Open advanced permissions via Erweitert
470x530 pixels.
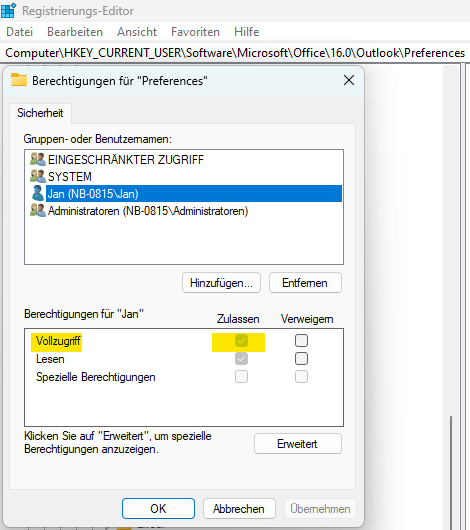coord(298,443)
